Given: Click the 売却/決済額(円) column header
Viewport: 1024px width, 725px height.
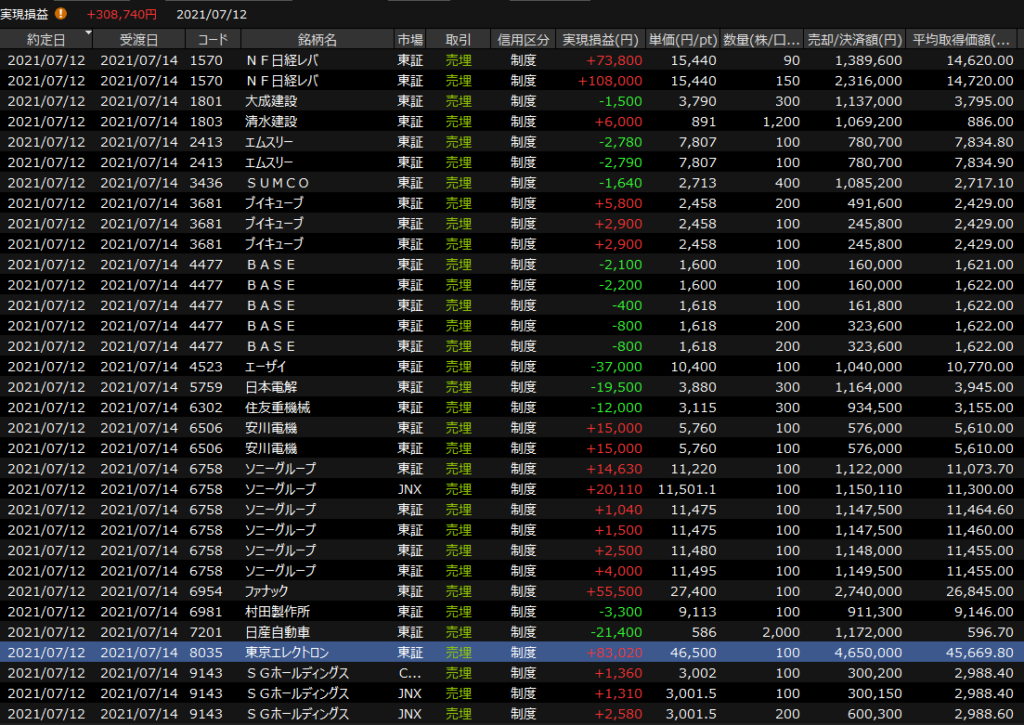Looking at the screenshot, I should 855,40.
